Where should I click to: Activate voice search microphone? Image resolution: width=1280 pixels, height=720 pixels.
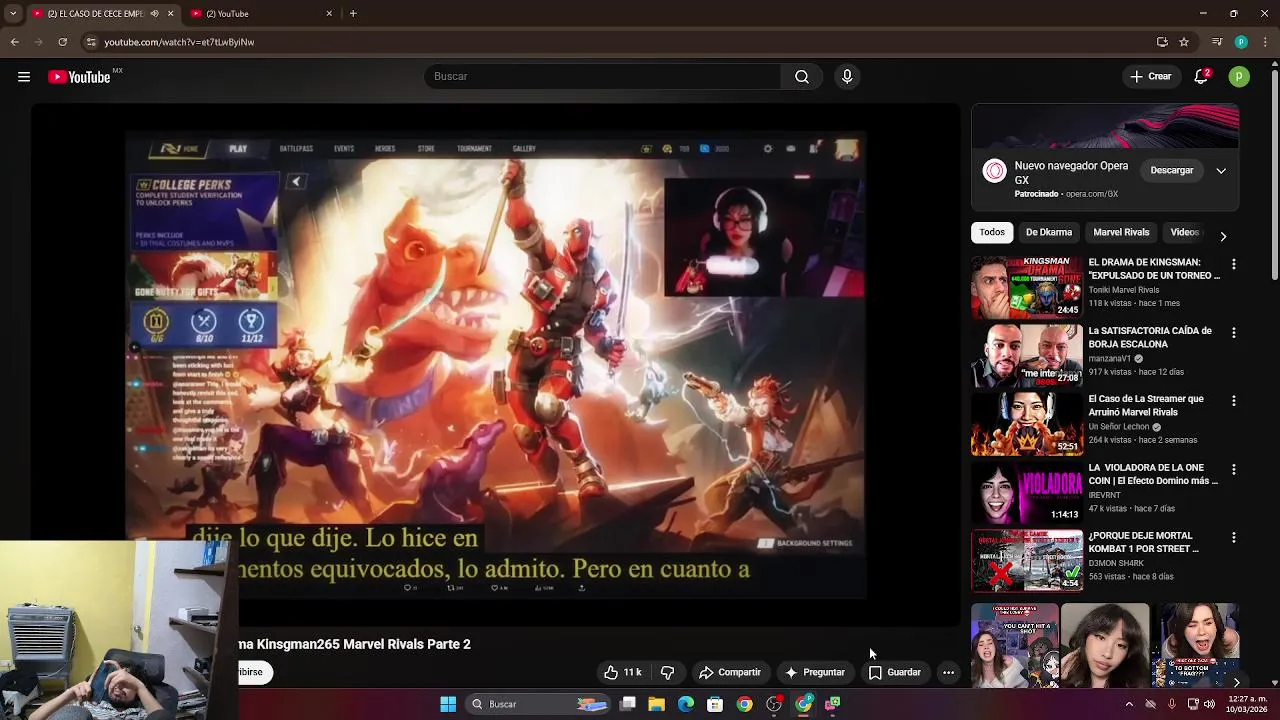[847, 77]
